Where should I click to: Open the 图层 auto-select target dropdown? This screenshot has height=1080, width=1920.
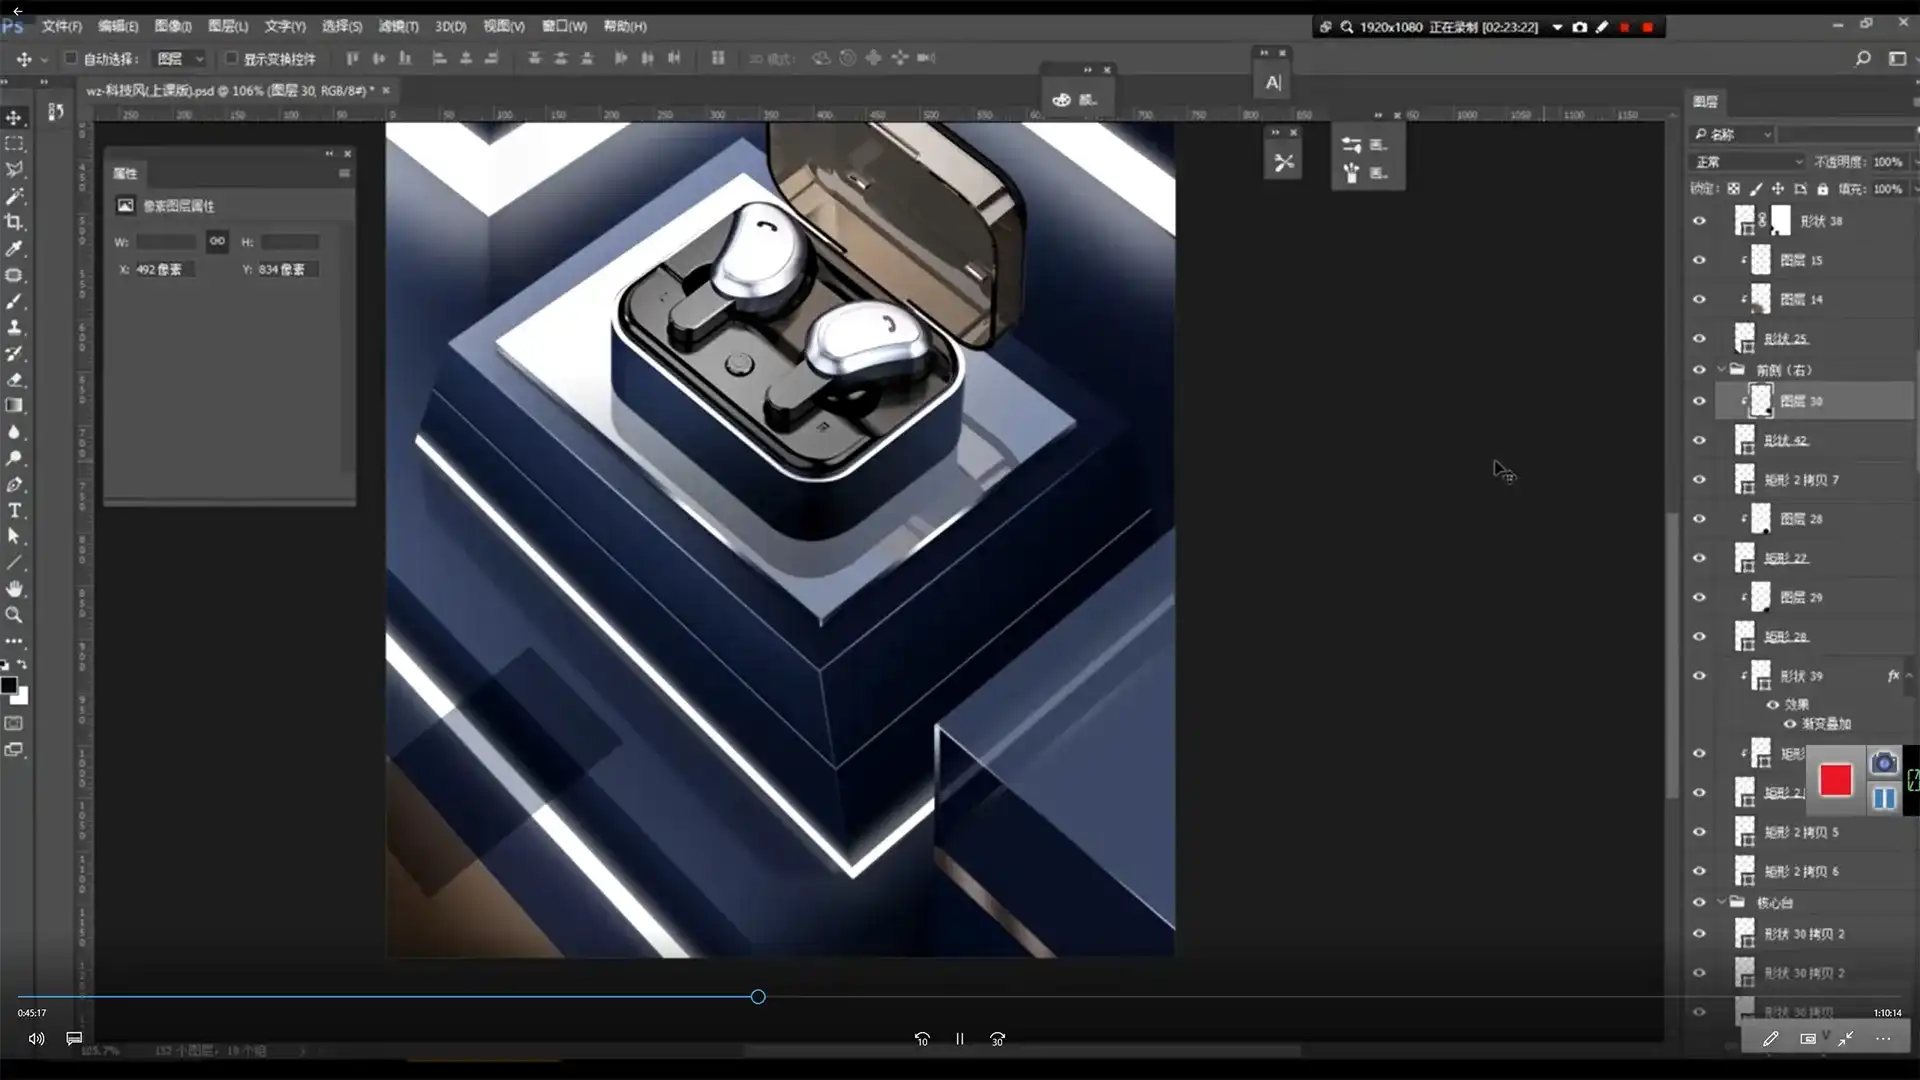181,59
